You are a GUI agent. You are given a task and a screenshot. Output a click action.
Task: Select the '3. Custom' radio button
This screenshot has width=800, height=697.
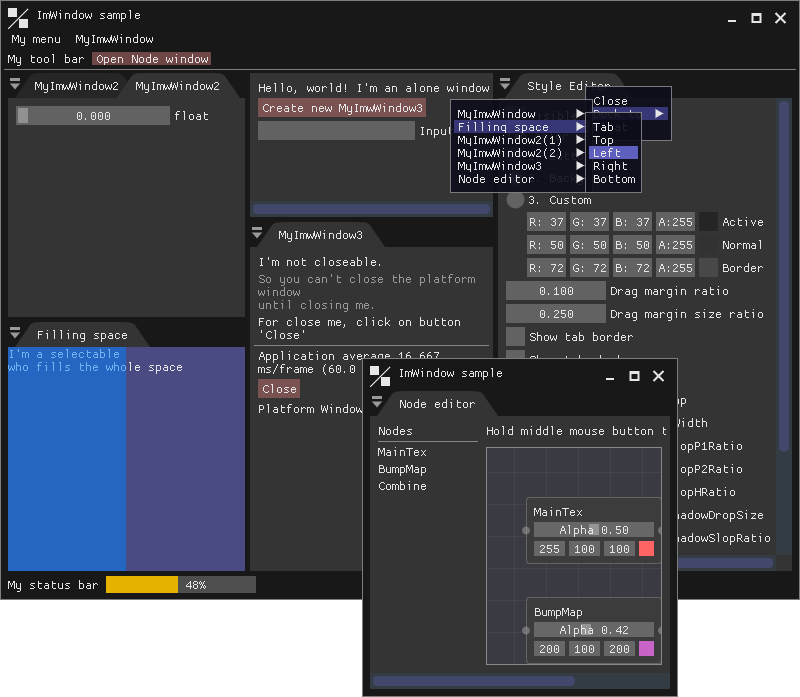(x=515, y=200)
